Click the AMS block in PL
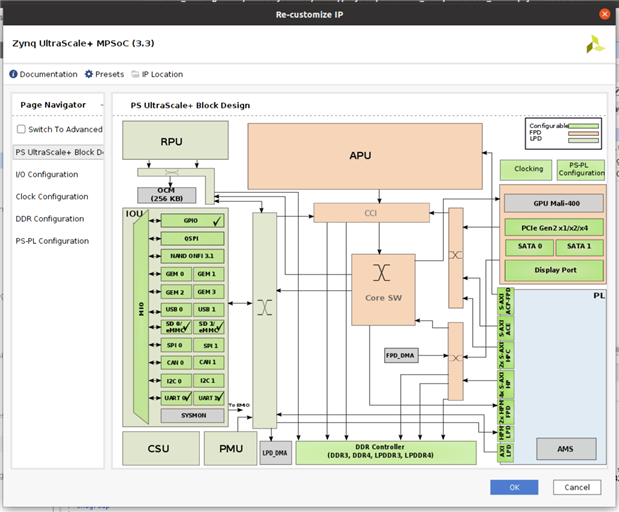This screenshot has height=512, width=619. (x=565, y=448)
